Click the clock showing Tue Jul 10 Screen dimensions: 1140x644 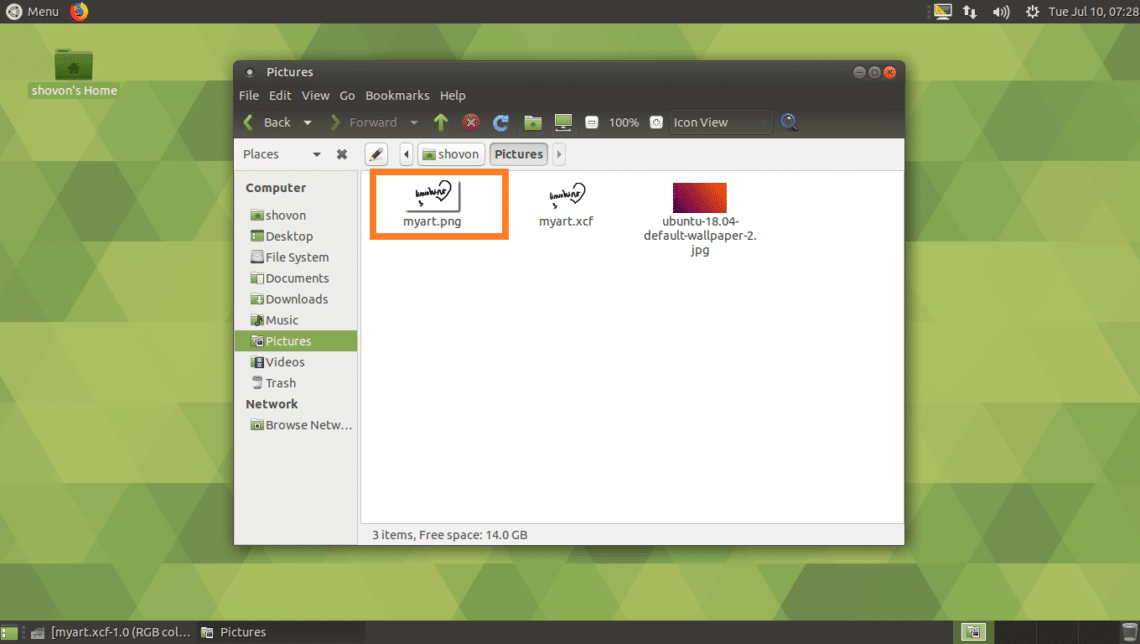pyautogui.click(x=1093, y=12)
